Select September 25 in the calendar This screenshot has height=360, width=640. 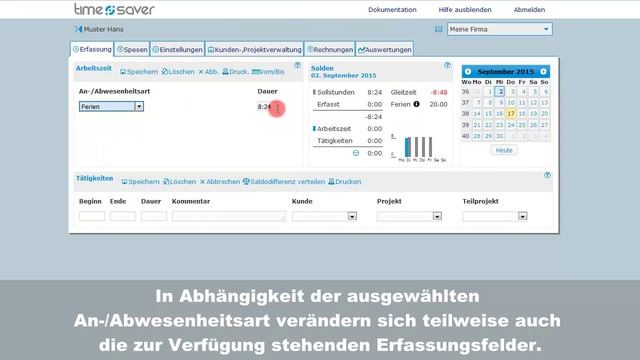pyautogui.click(x=522, y=125)
